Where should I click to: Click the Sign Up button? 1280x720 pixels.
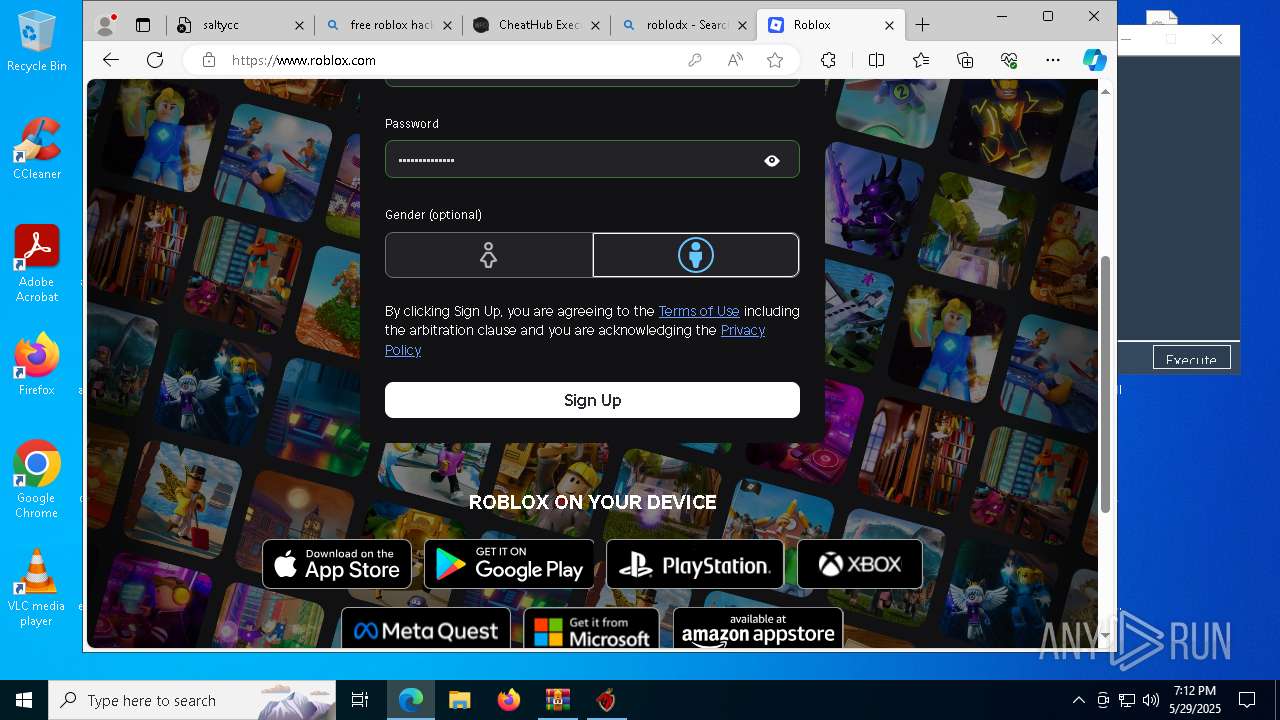(x=592, y=400)
